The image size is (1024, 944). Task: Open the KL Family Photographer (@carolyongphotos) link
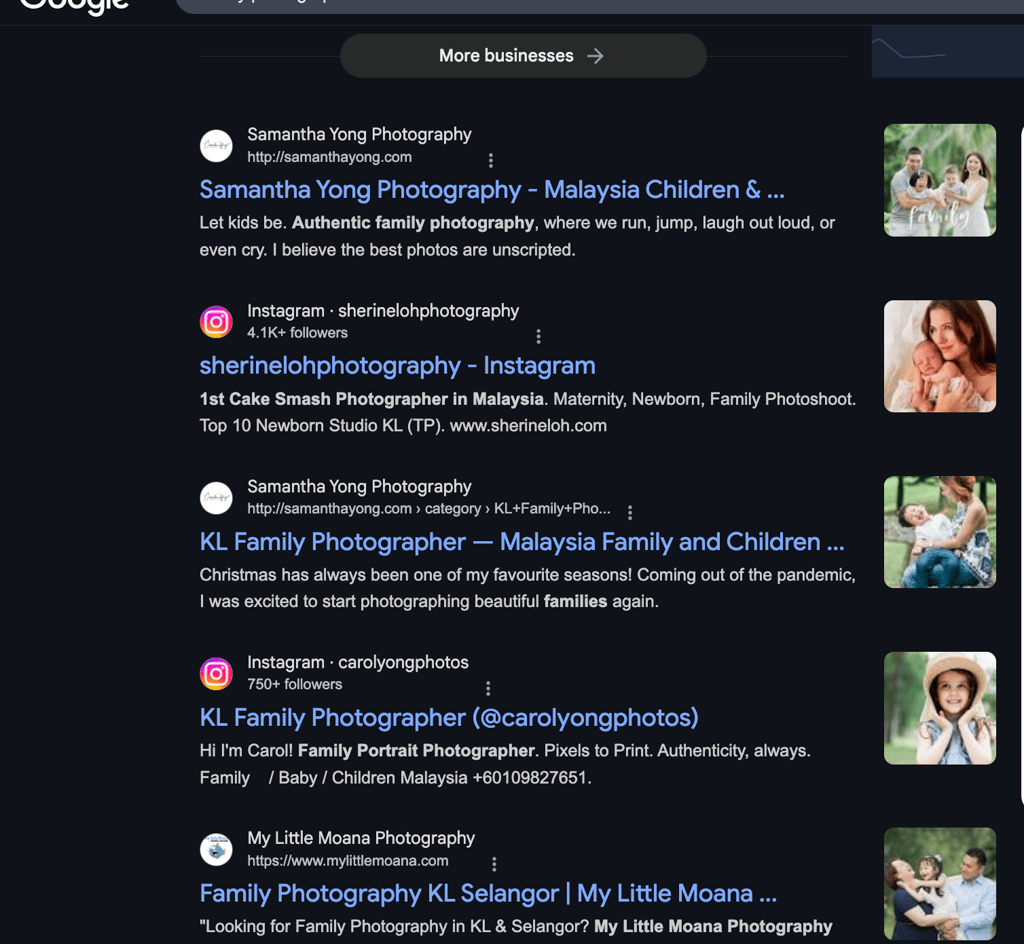click(x=447, y=718)
